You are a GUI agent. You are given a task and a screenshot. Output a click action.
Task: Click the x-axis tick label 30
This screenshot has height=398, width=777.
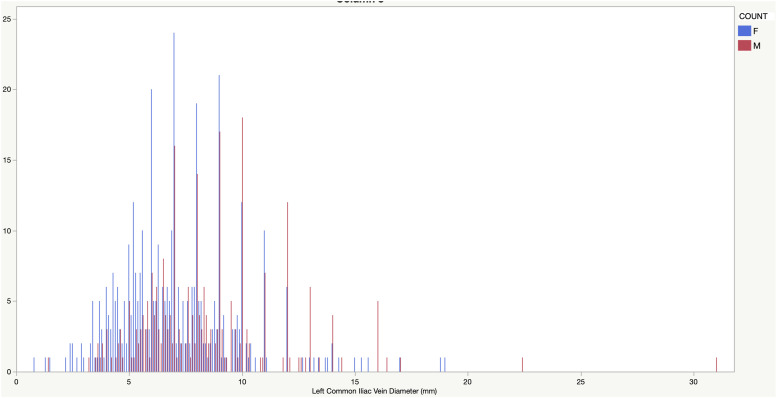click(x=693, y=382)
